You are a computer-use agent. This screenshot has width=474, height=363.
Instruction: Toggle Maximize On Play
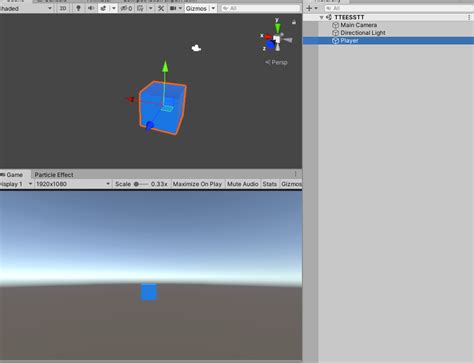[x=197, y=184]
